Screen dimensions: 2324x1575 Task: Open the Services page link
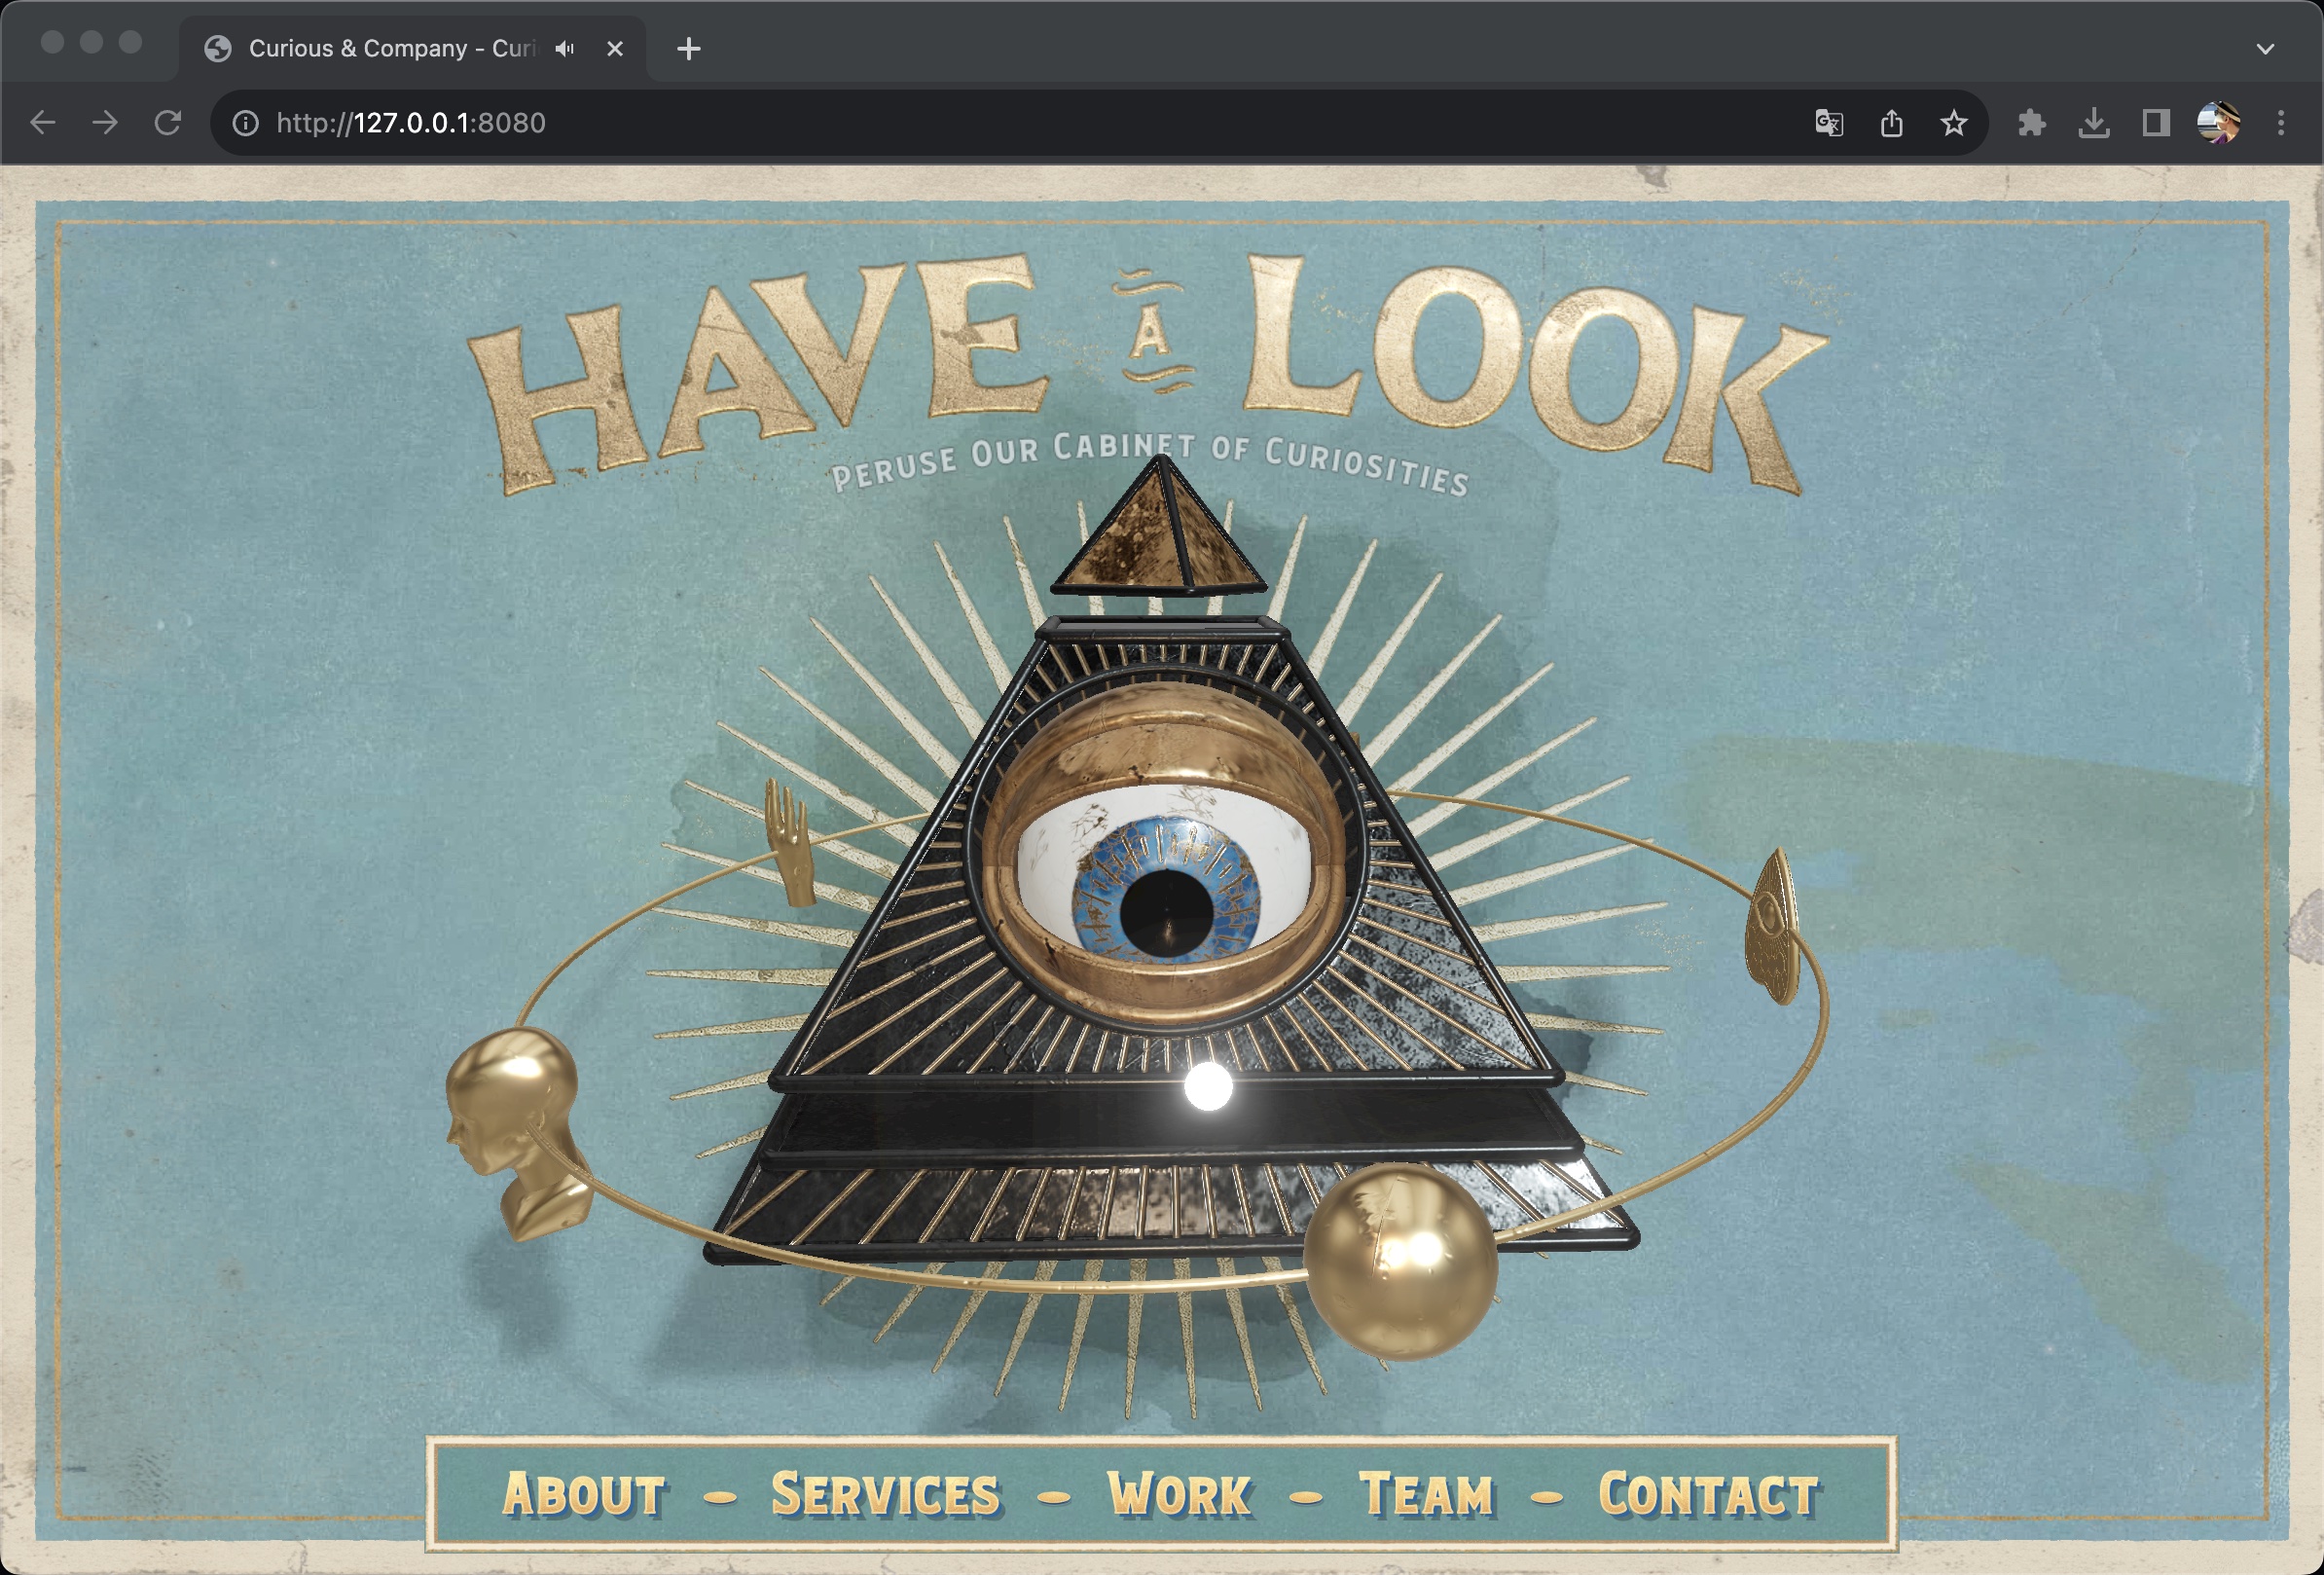pyautogui.click(x=885, y=1494)
